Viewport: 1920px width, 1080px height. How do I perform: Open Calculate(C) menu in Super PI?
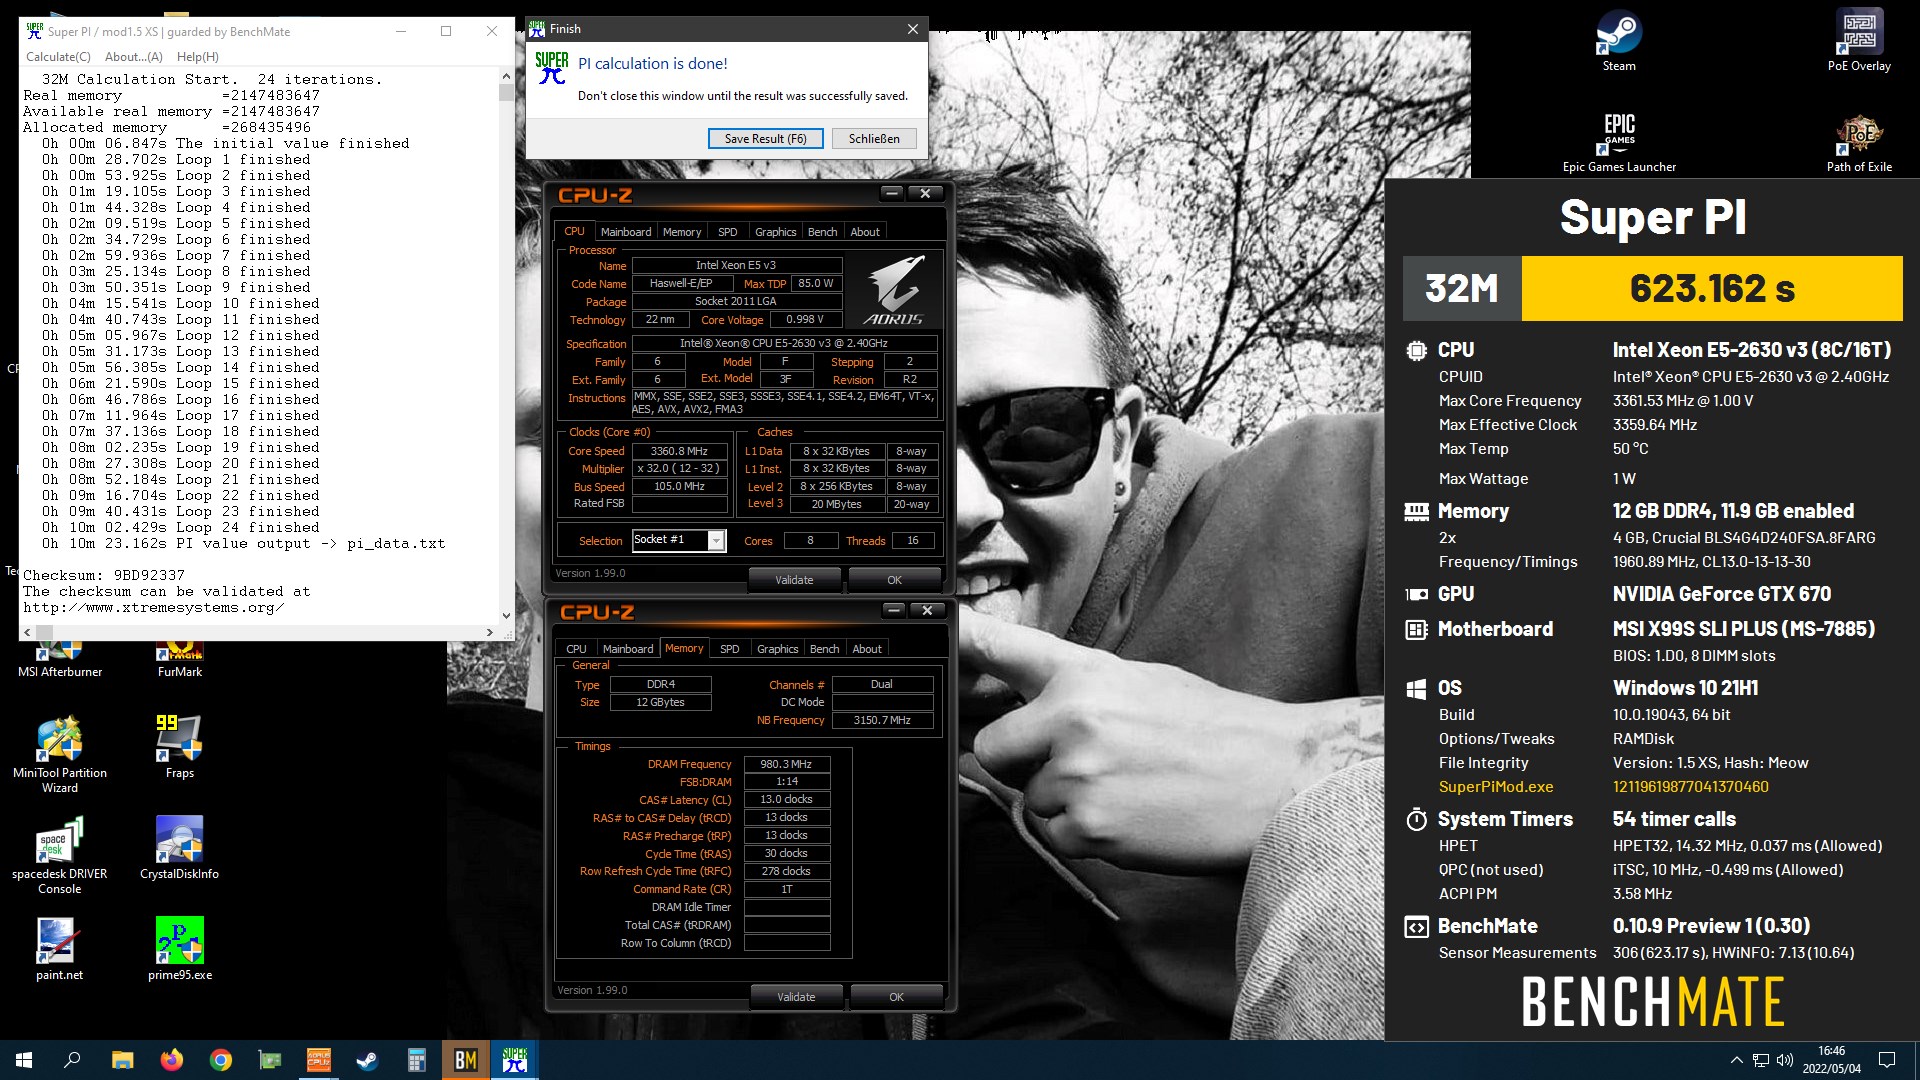(58, 57)
